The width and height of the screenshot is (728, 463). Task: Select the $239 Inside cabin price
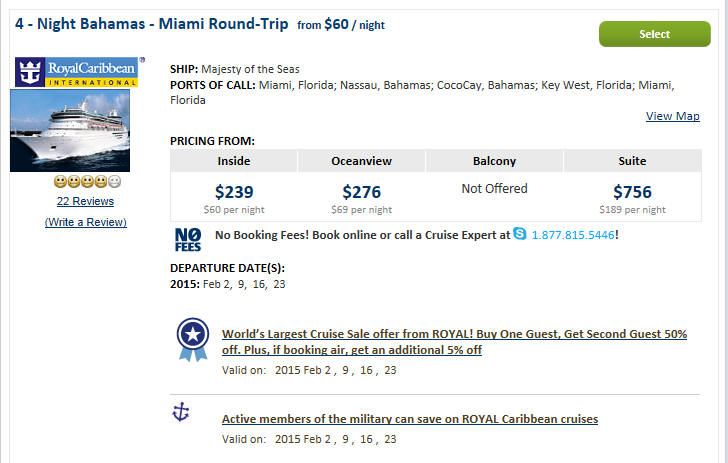[234, 192]
